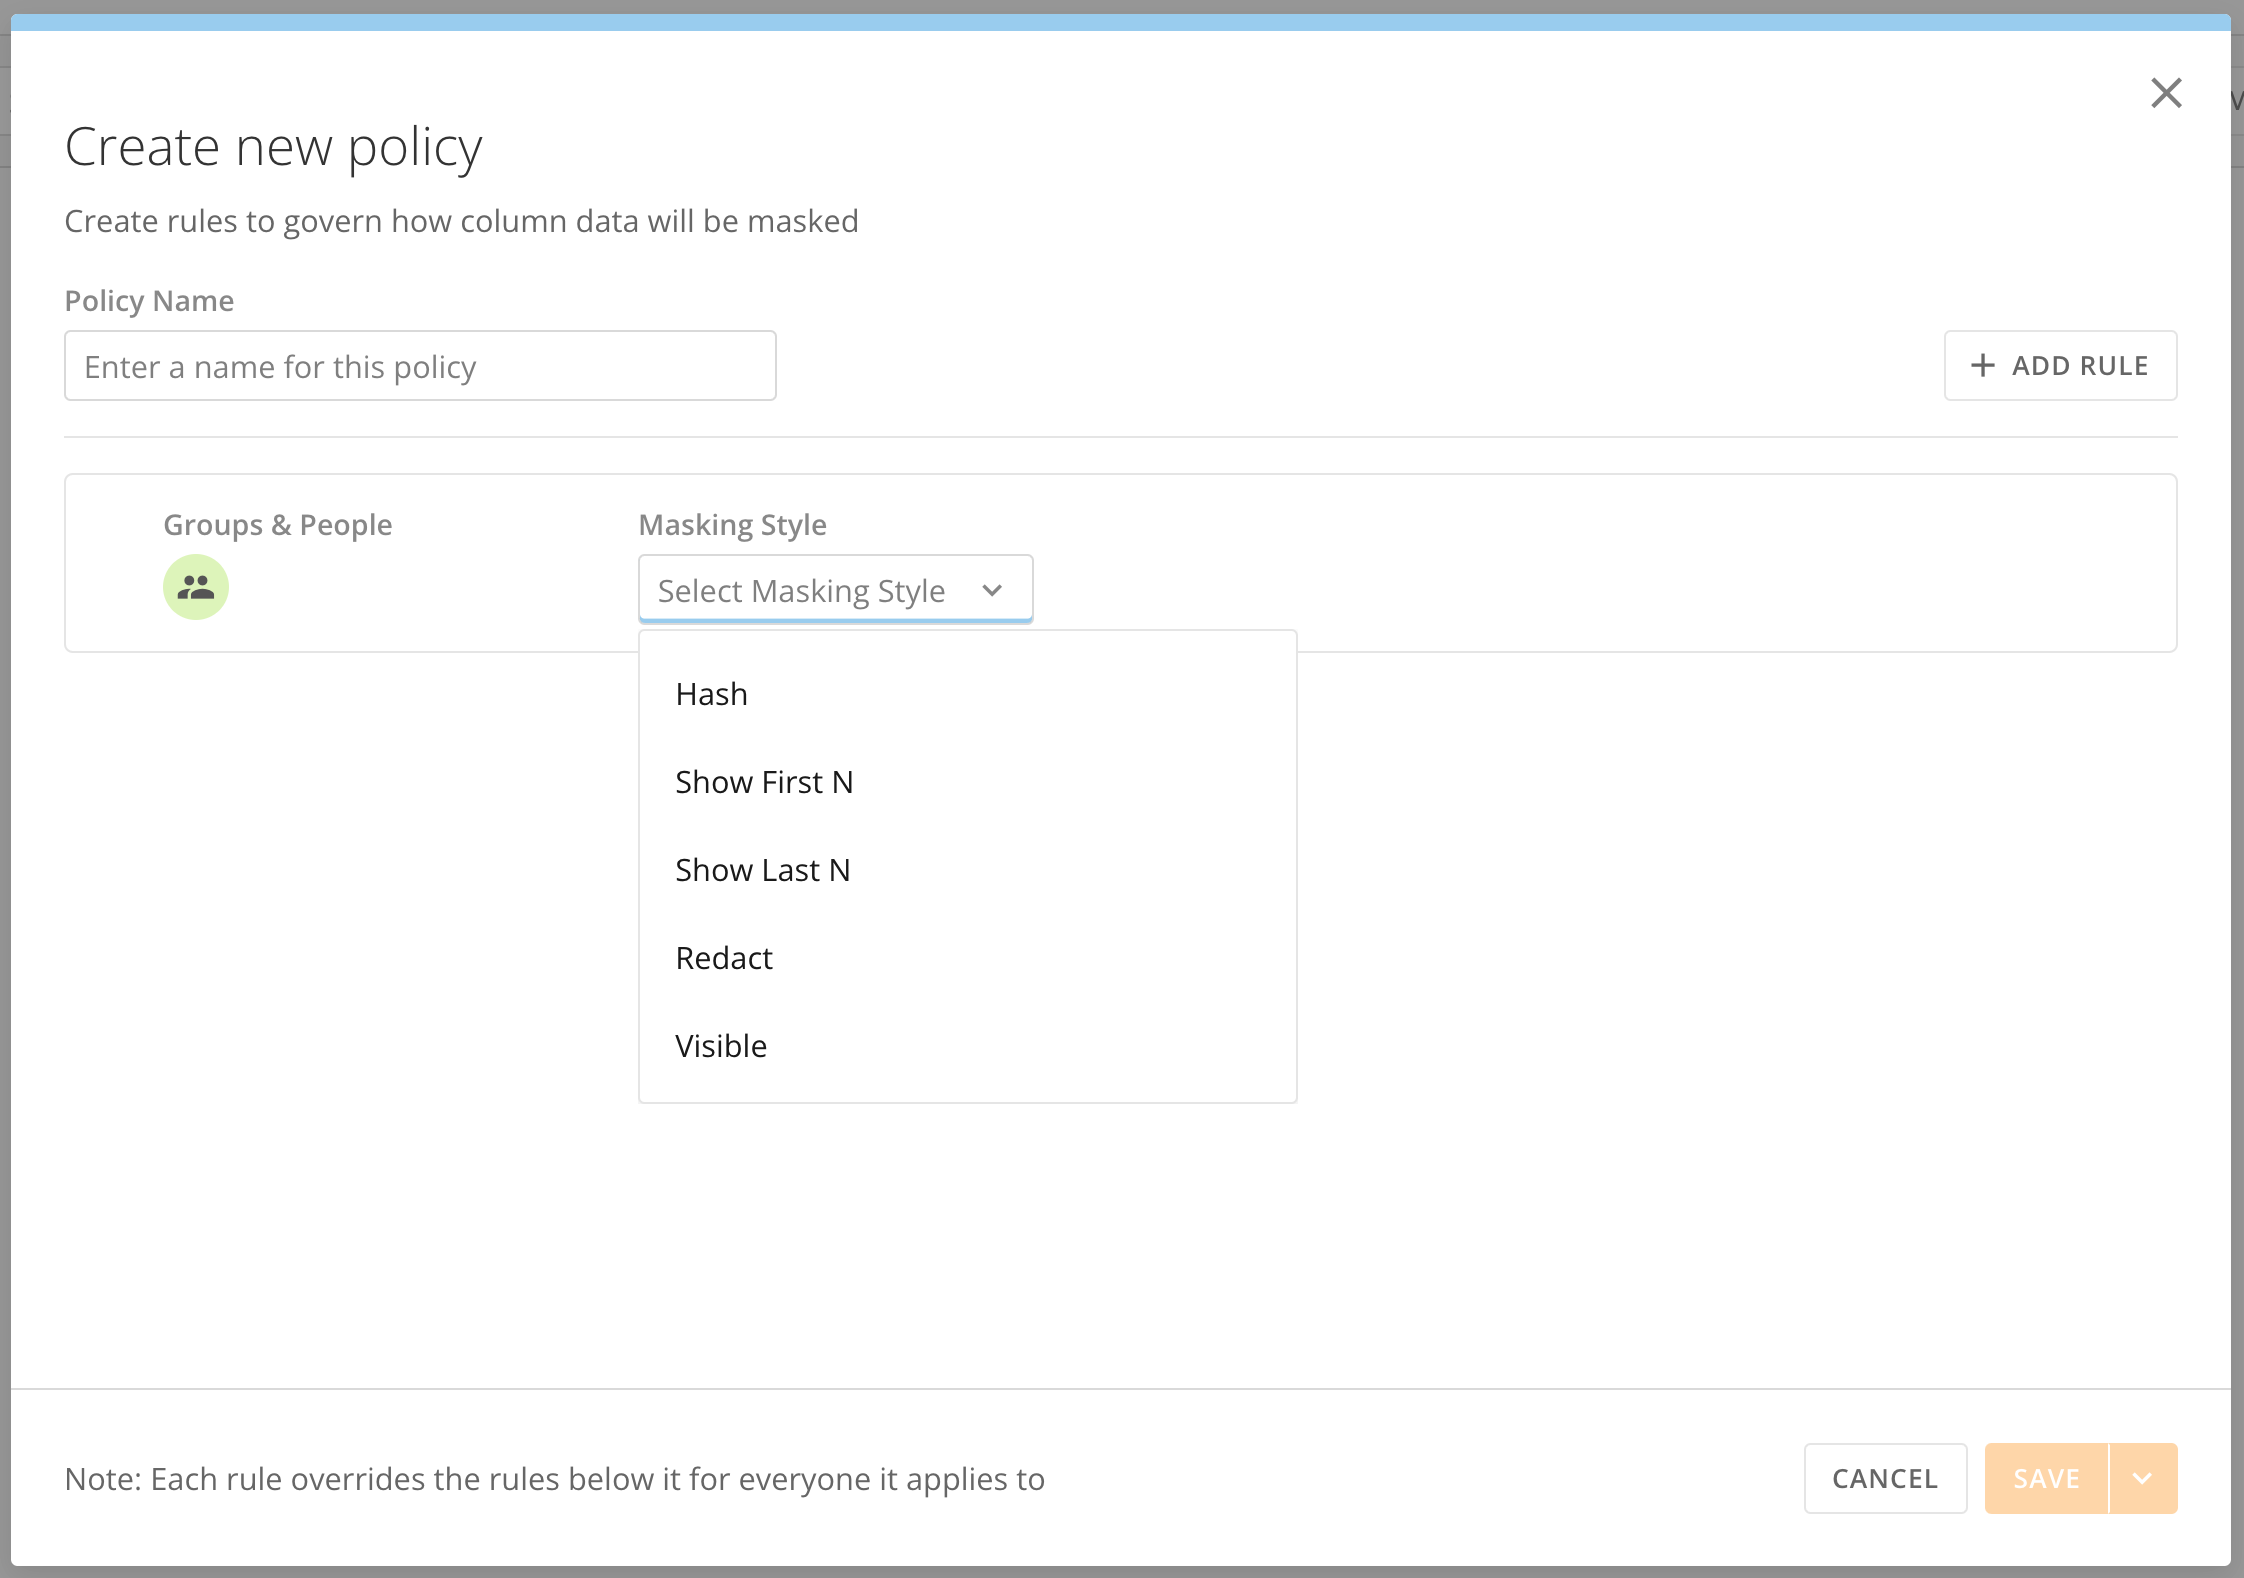This screenshot has height=1578, width=2244.
Task: Click the Masking Style label
Action: point(732,525)
